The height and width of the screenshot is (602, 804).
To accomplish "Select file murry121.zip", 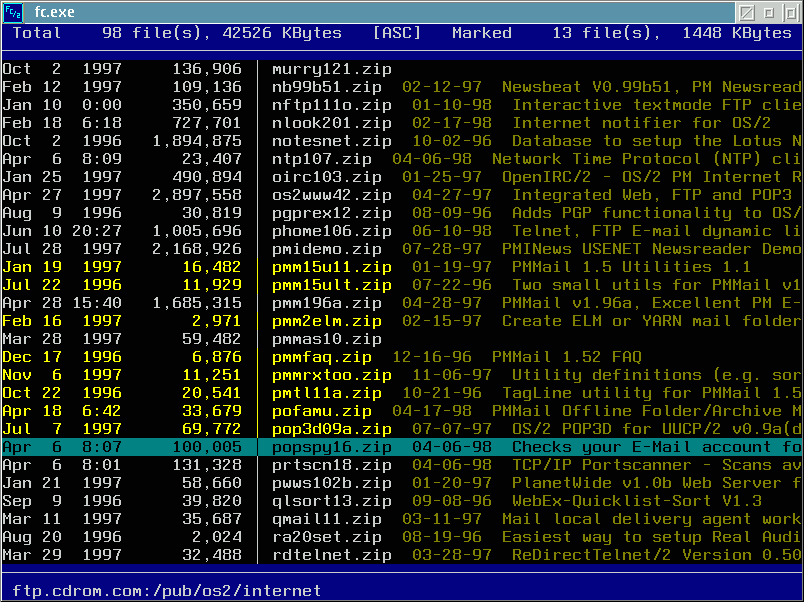I will point(332,69).
